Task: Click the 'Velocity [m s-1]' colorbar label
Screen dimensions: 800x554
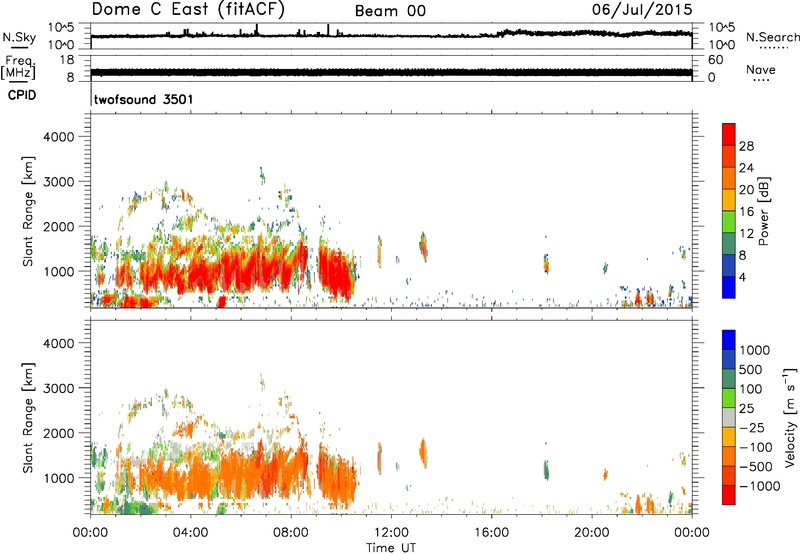Action: (790, 417)
